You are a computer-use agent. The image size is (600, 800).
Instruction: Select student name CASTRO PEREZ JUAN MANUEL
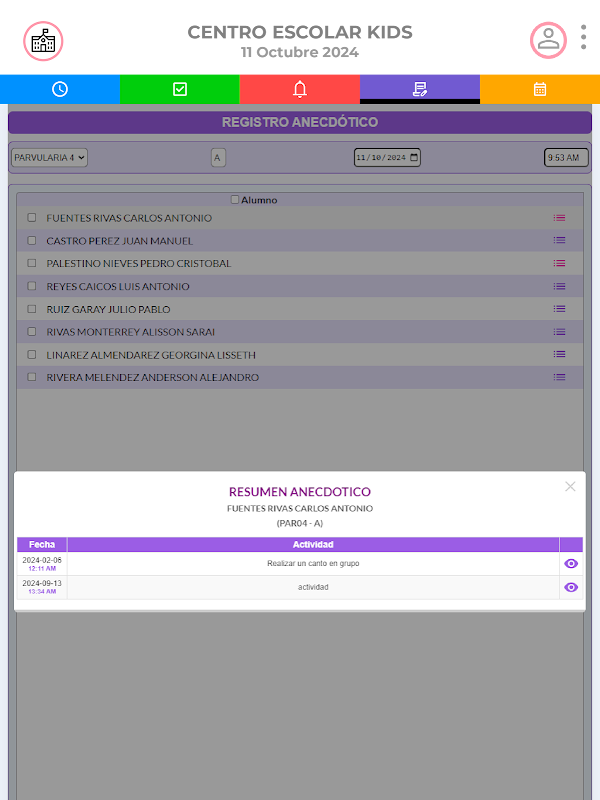tap(119, 241)
